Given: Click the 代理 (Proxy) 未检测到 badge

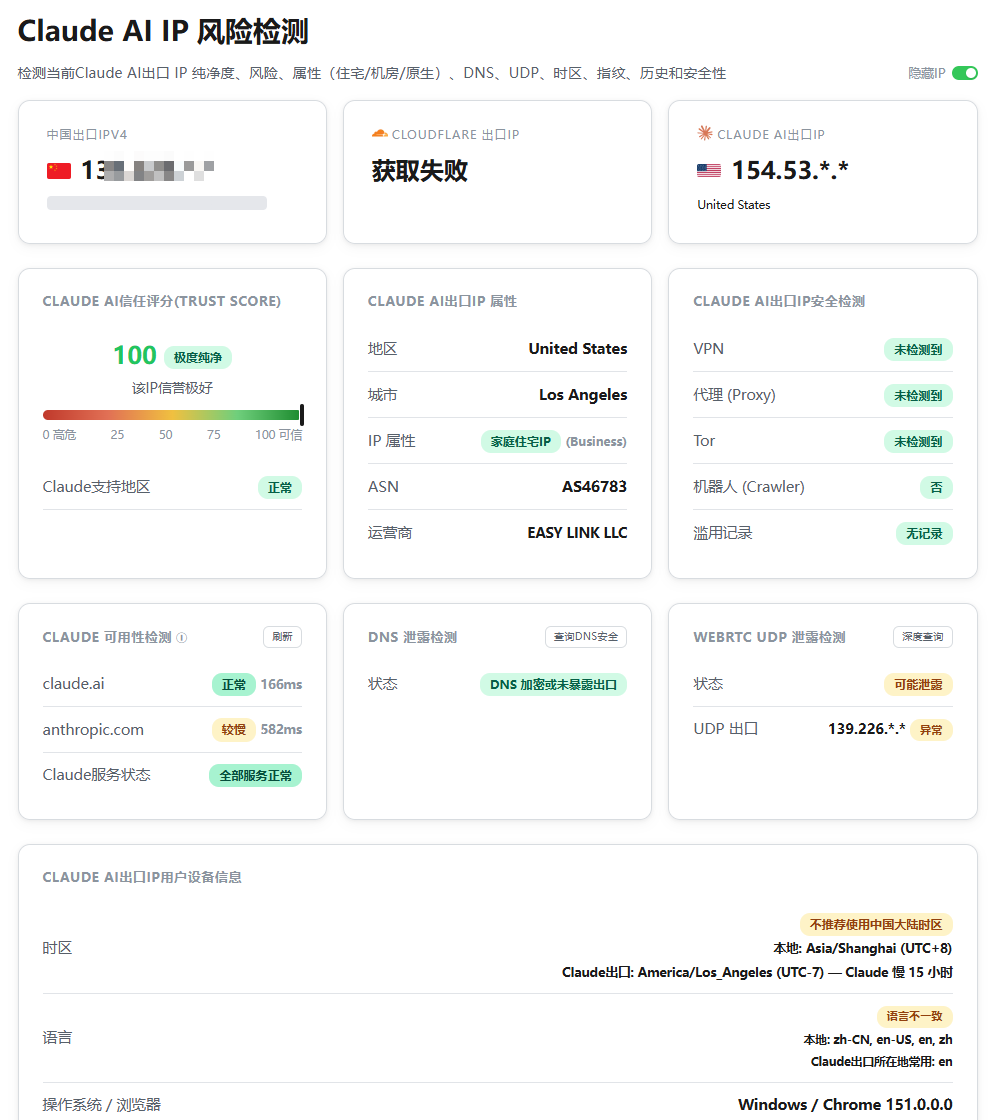Looking at the screenshot, I should coord(918,396).
